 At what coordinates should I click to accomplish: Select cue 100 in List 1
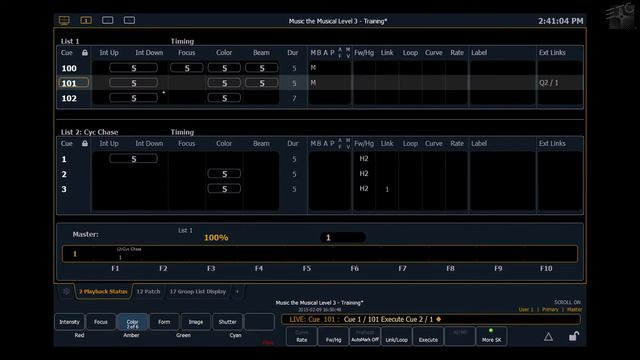click(x=69, y=68)
